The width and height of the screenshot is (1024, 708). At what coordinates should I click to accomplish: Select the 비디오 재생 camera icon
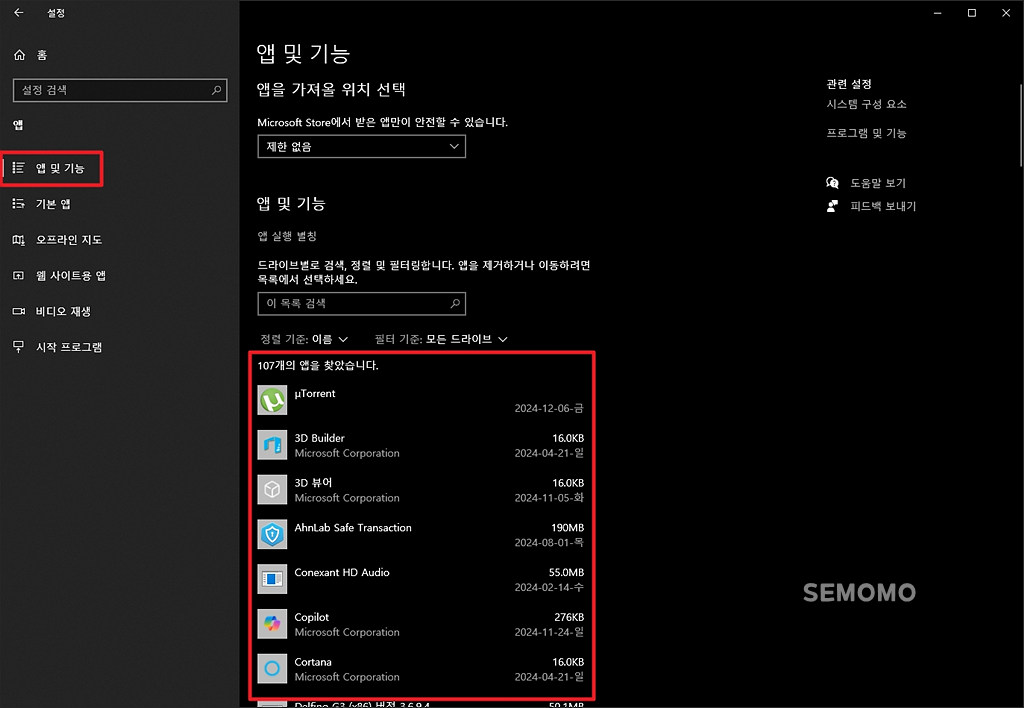pyautogui.click(x=18, y=312)
